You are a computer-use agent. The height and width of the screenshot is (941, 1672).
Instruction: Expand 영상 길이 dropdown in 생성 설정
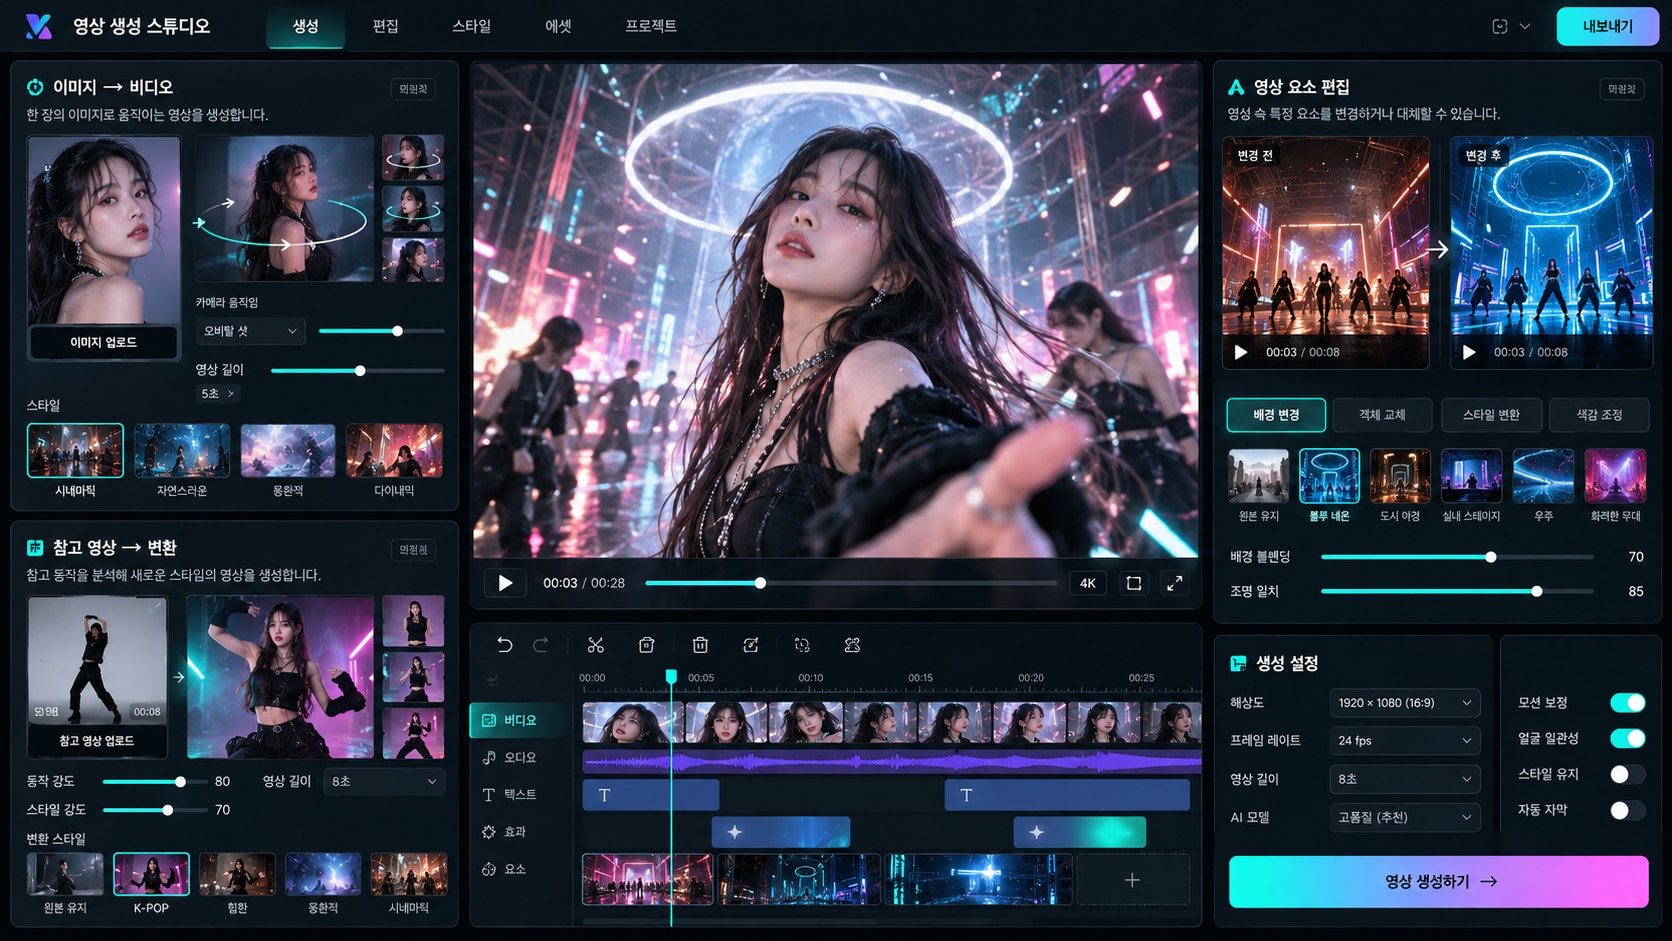tap(1404, 779)
